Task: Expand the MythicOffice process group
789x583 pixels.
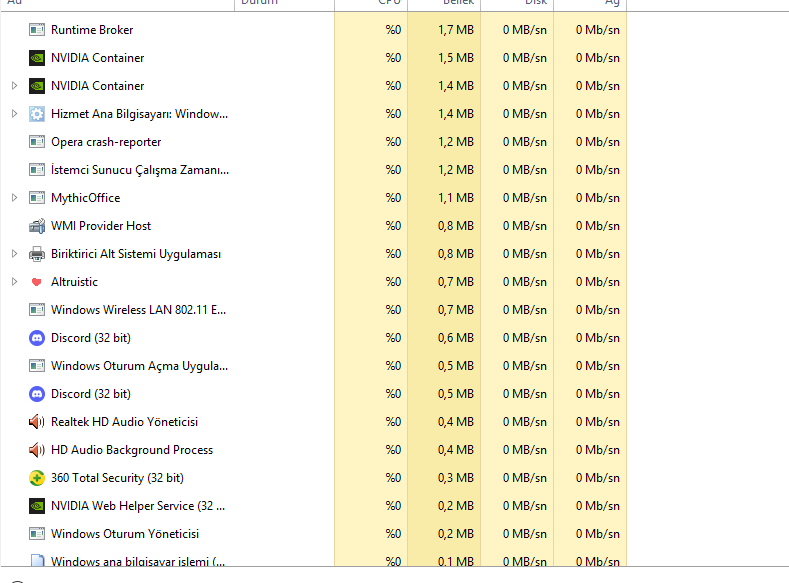Action: 15,198
